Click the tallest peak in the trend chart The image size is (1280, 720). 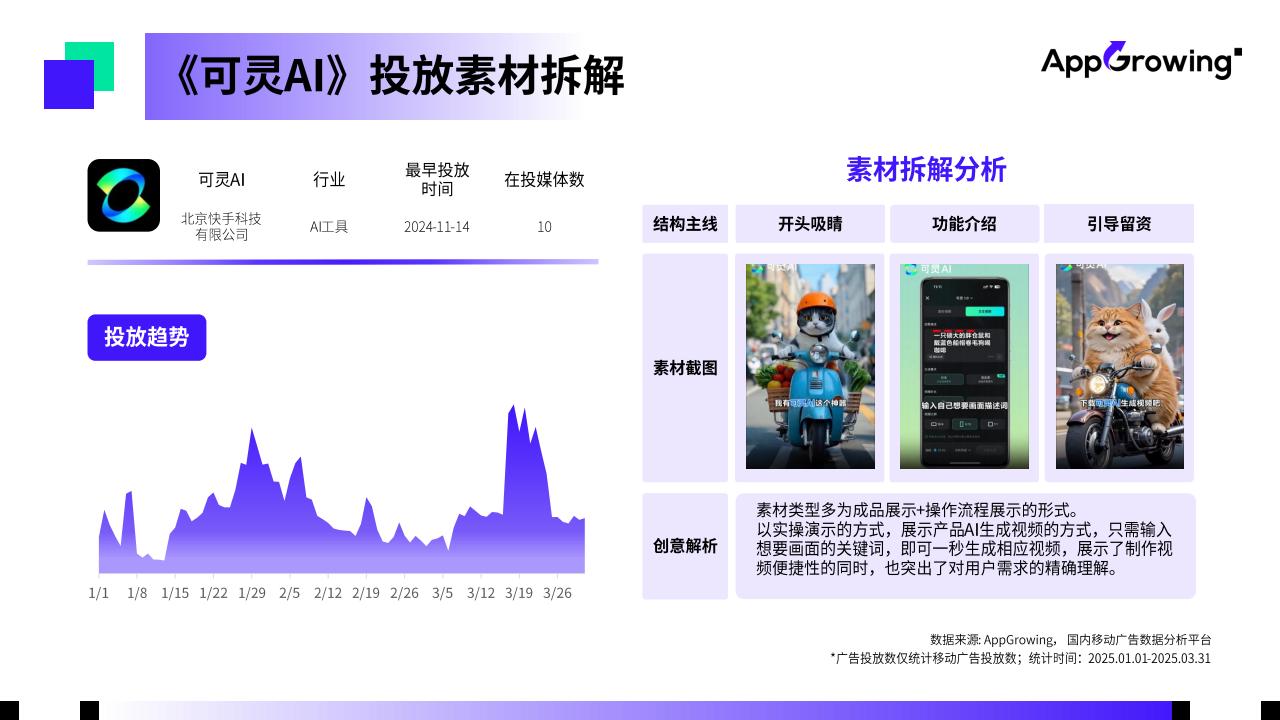click(x=513, y=407)
